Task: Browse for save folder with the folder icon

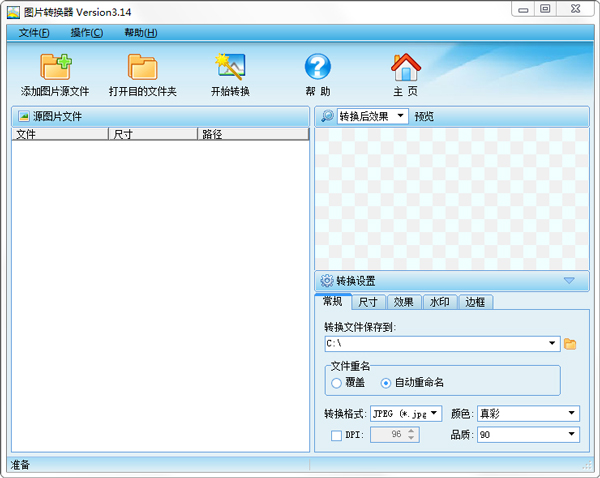Action: 570,344
